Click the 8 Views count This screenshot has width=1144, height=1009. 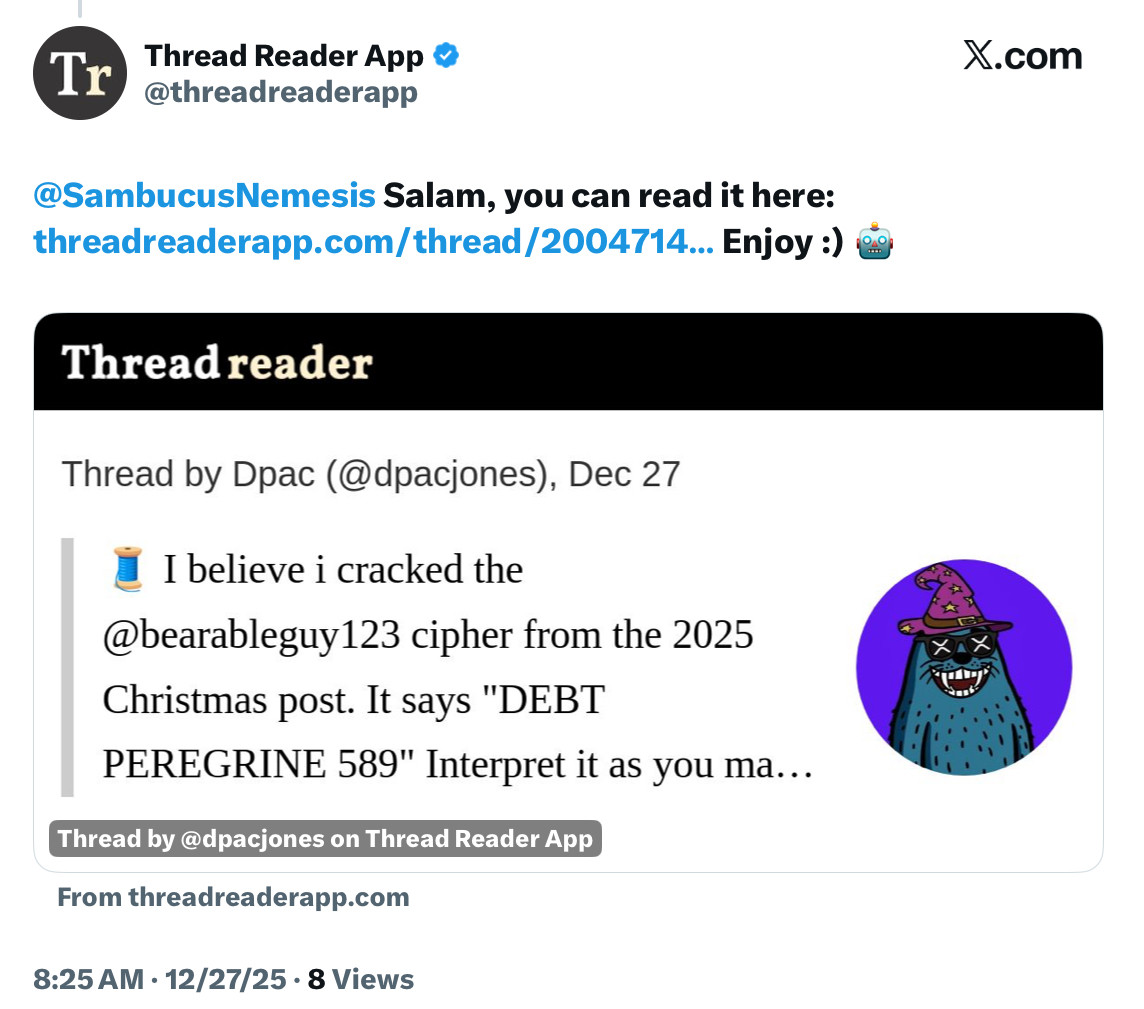(360, 979)
